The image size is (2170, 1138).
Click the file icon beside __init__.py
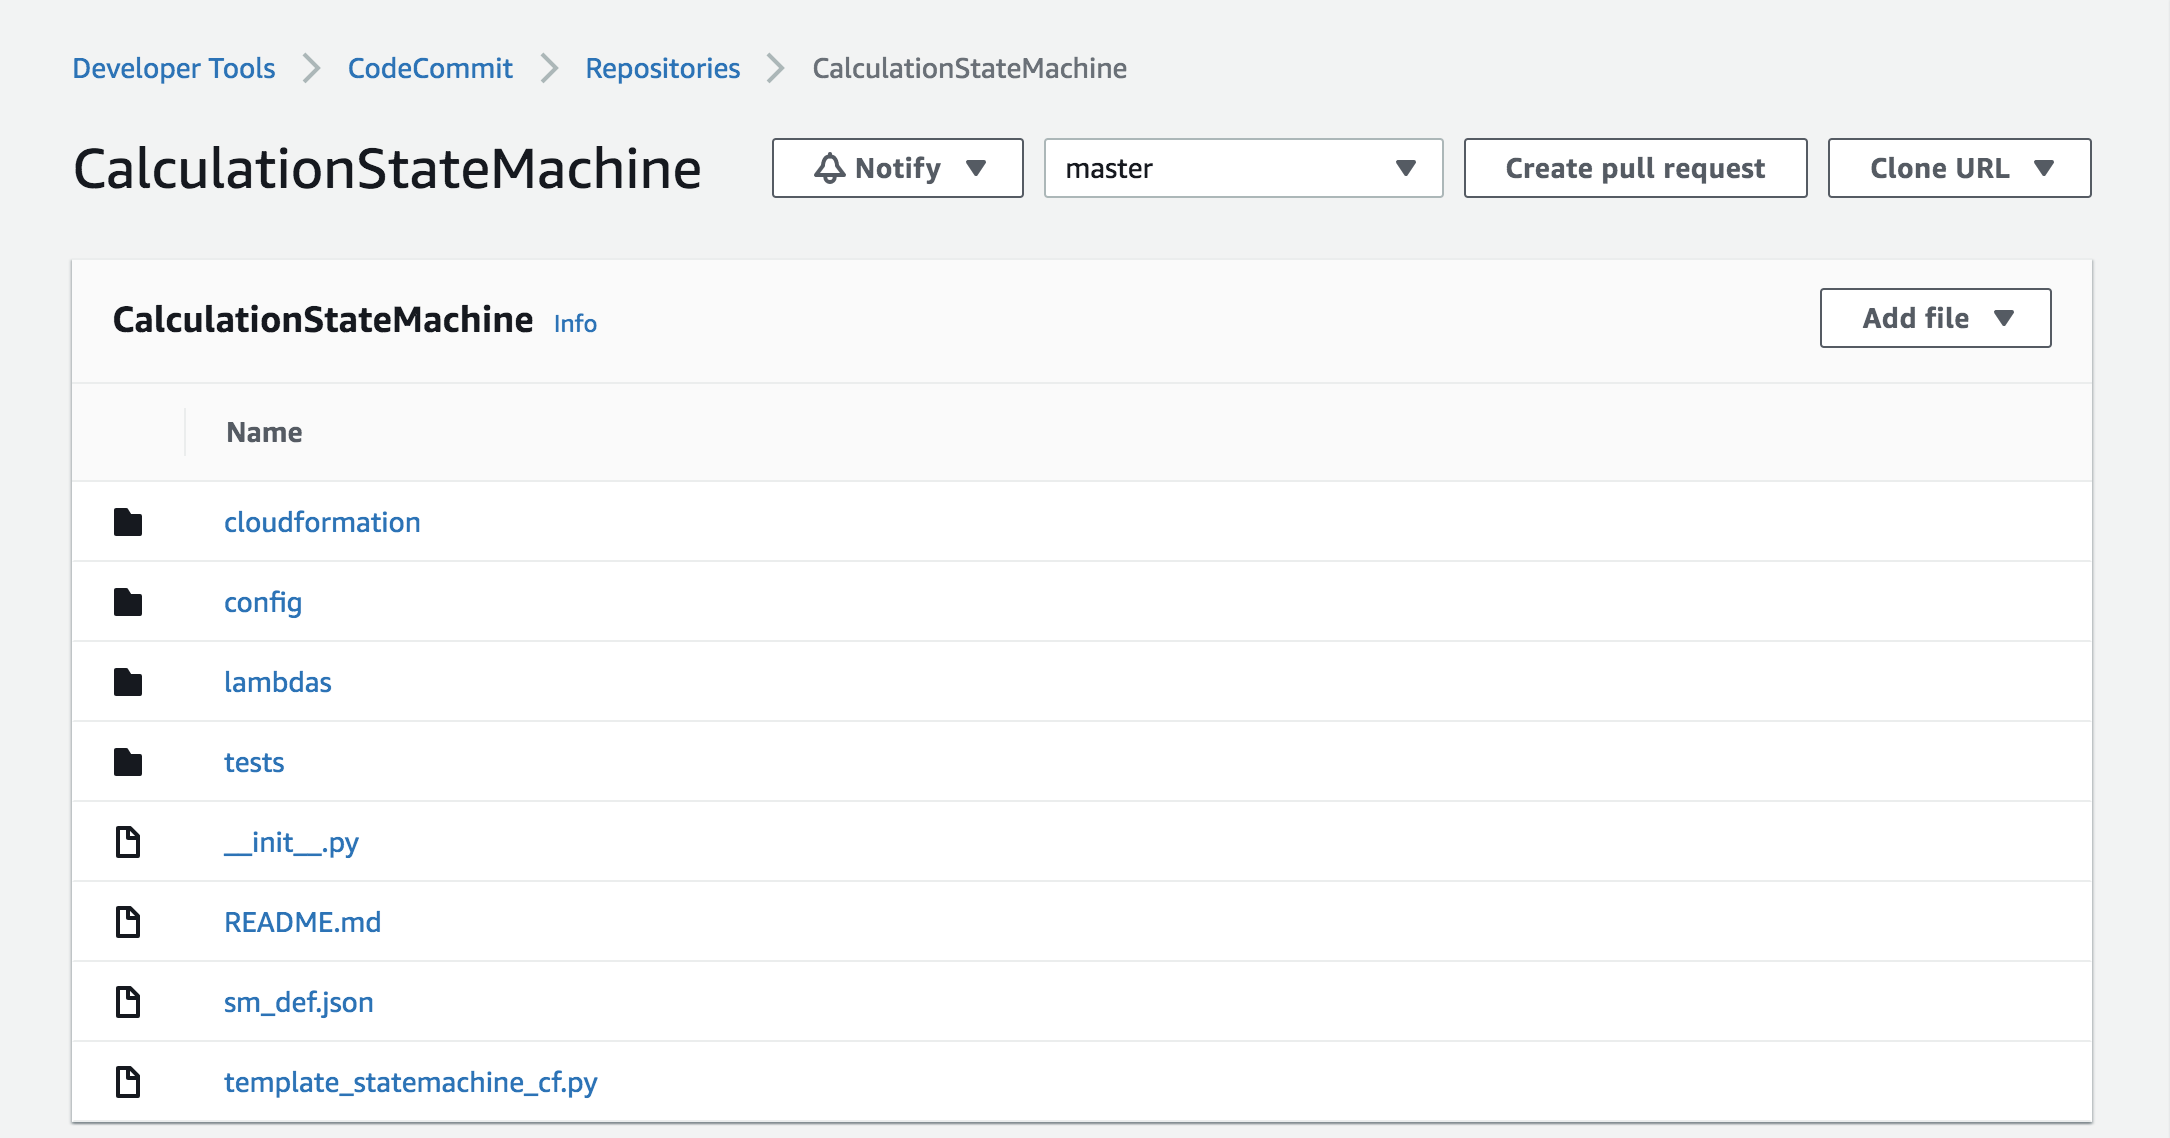128,841
